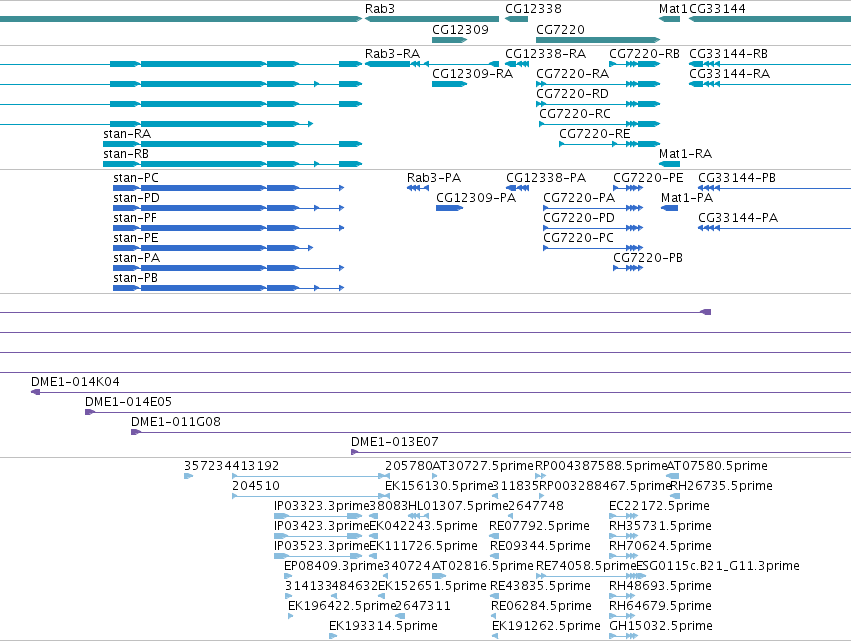Open EST RE09344.5prime
The image size is (851, 641).
pyautogui.click(x=540, y=545)
